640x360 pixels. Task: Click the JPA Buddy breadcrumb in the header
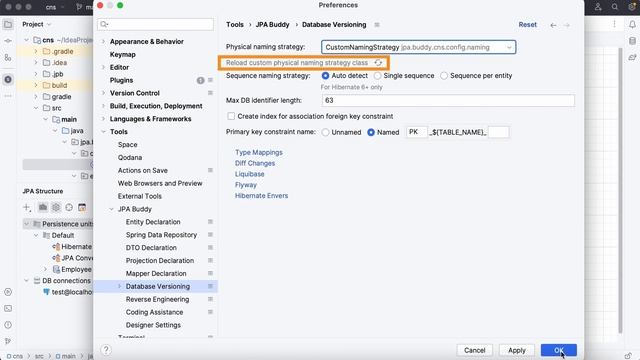coord(272,25)
